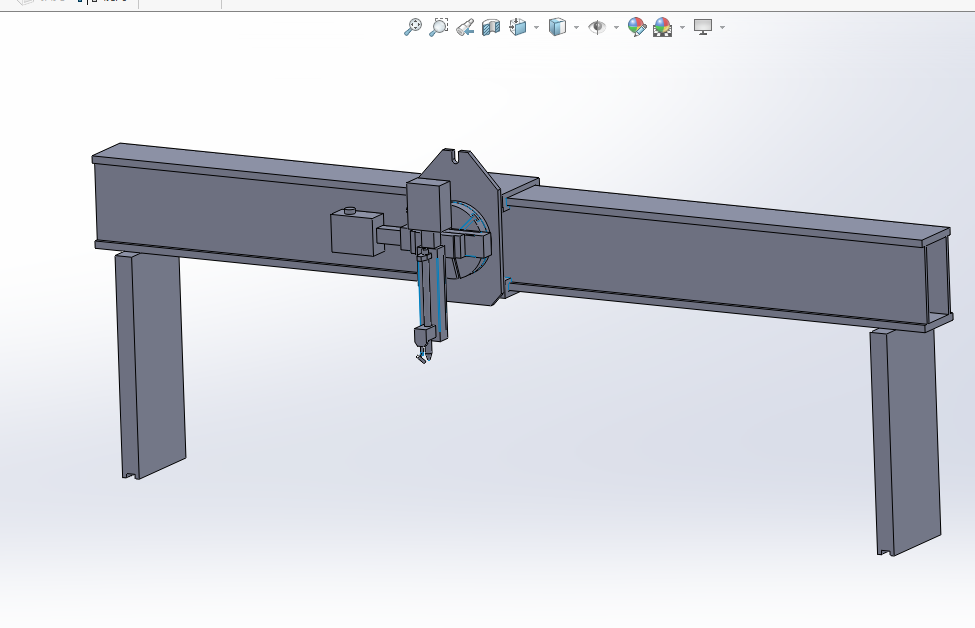Screen dimensions: 975x628
Task: Expand the View Orientation dropdown arrow
Action: click(x=537, y=27)
